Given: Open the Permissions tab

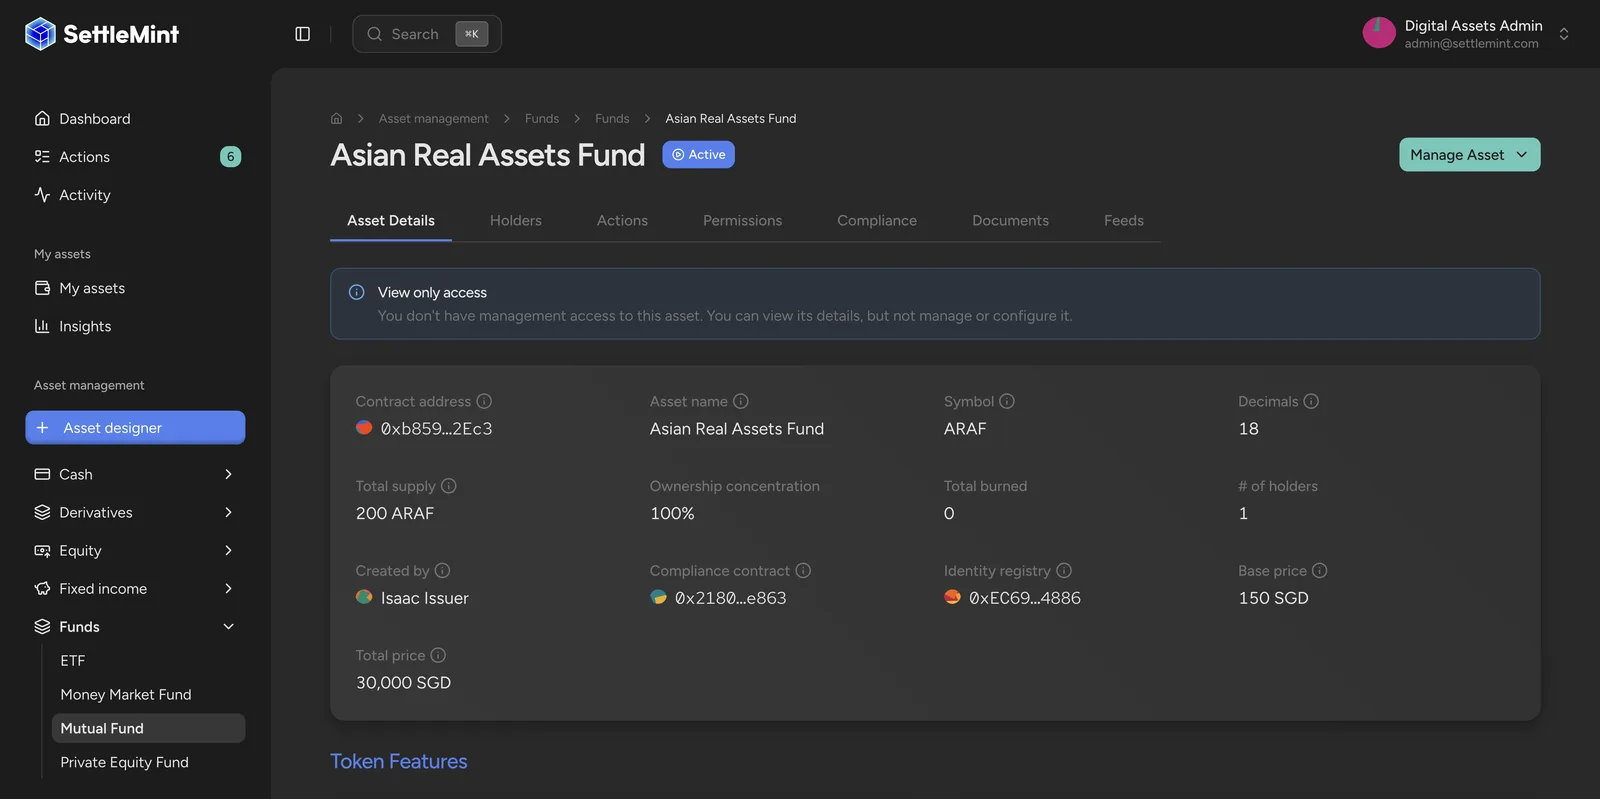Looking at the screenshot, I should (x=742, y=221).
